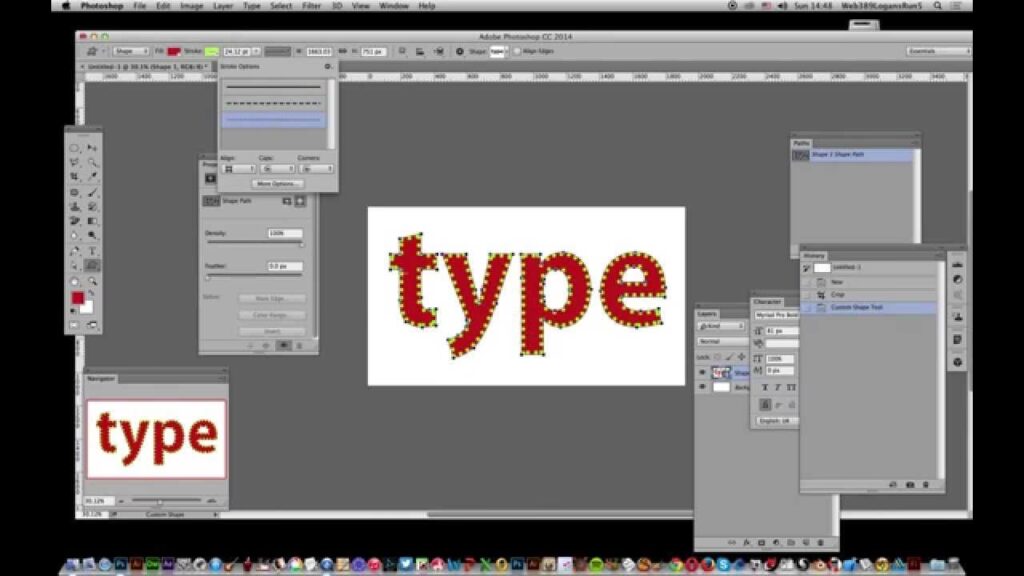Click the red foreground color swatch

pos(78,298)
